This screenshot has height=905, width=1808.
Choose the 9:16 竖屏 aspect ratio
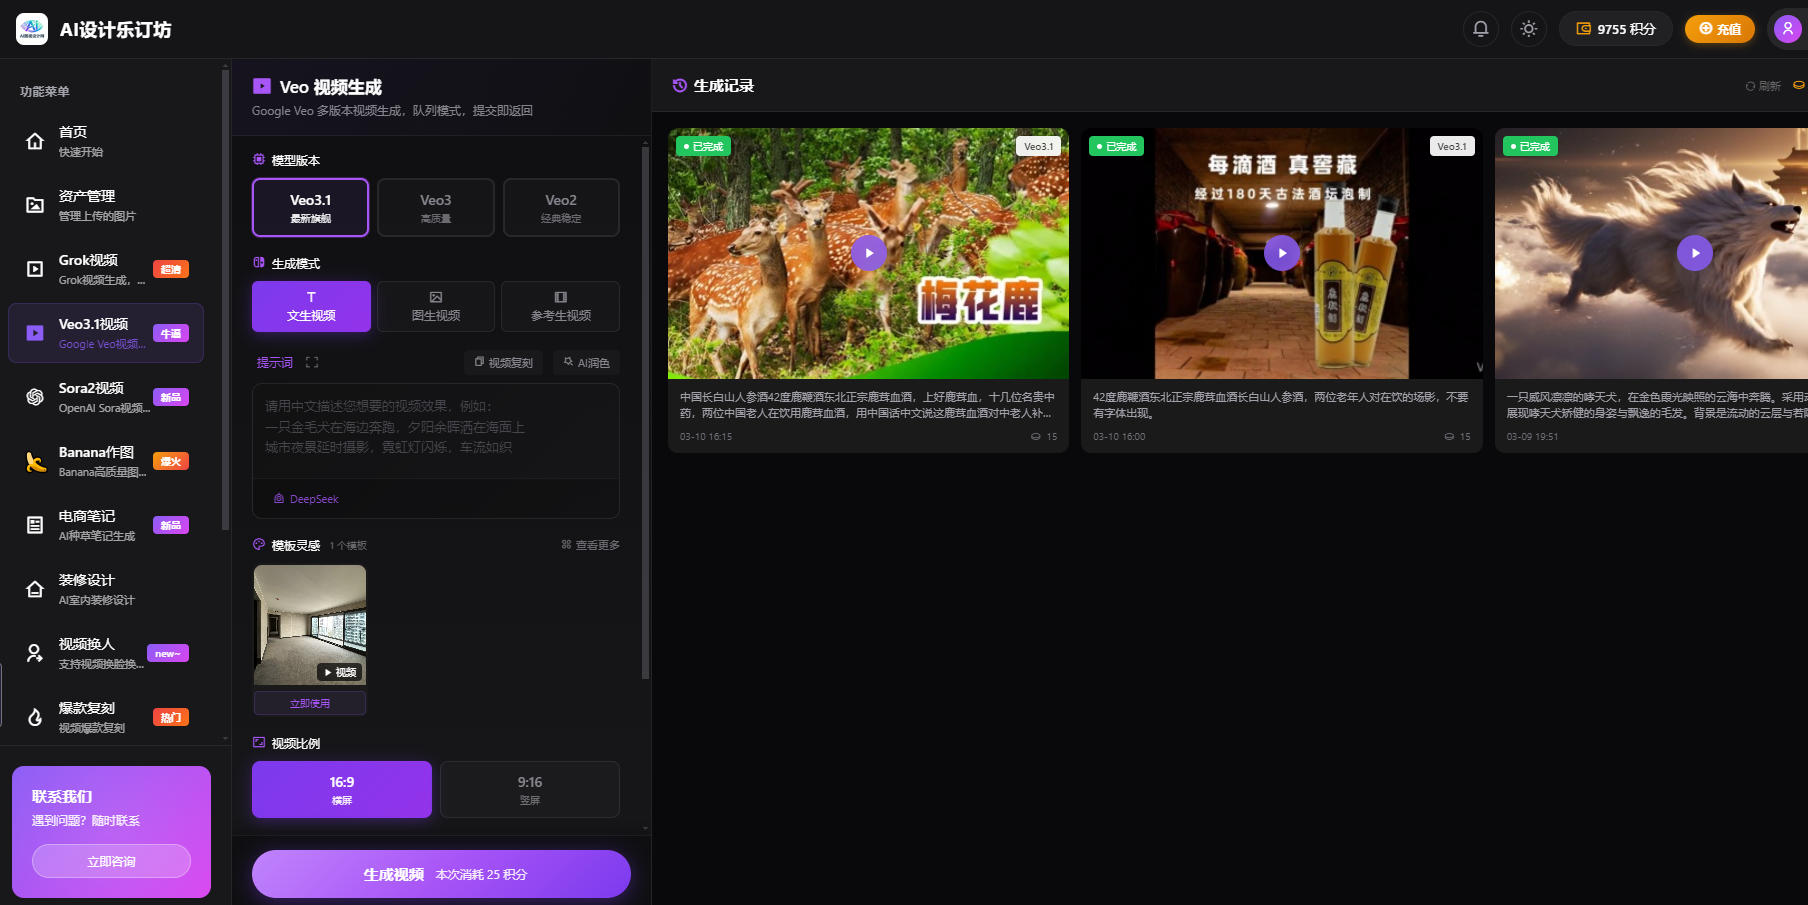coord(529,789)
